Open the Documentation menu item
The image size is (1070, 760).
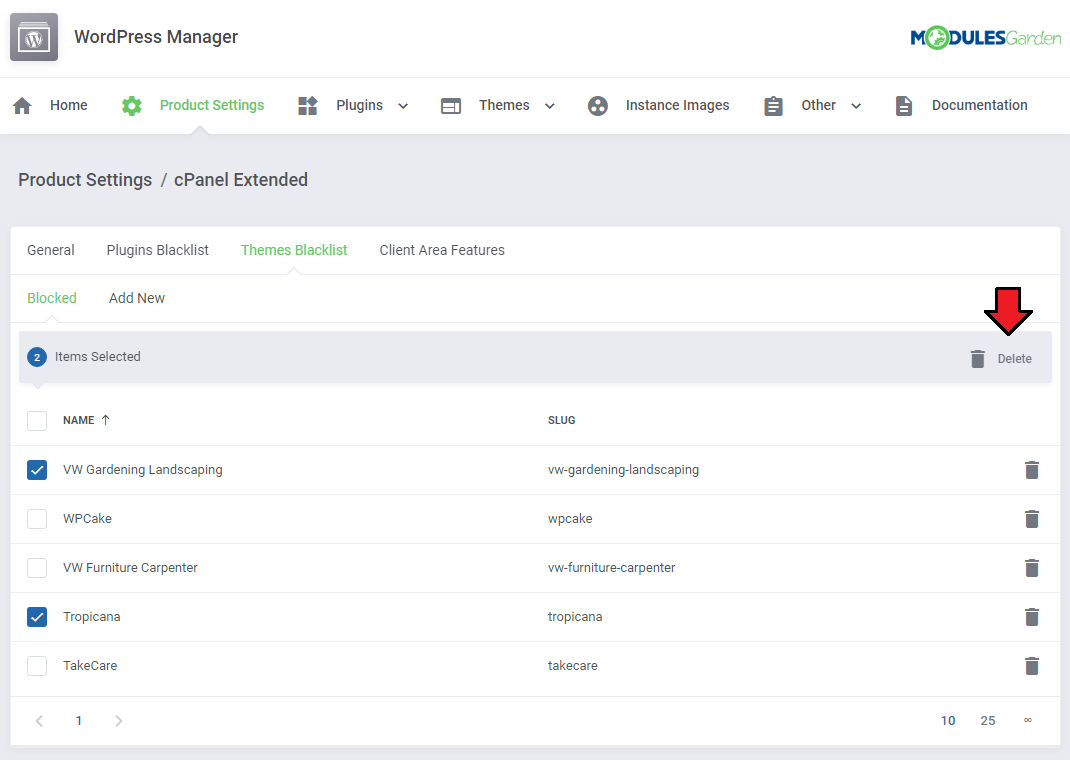[979, 105]
